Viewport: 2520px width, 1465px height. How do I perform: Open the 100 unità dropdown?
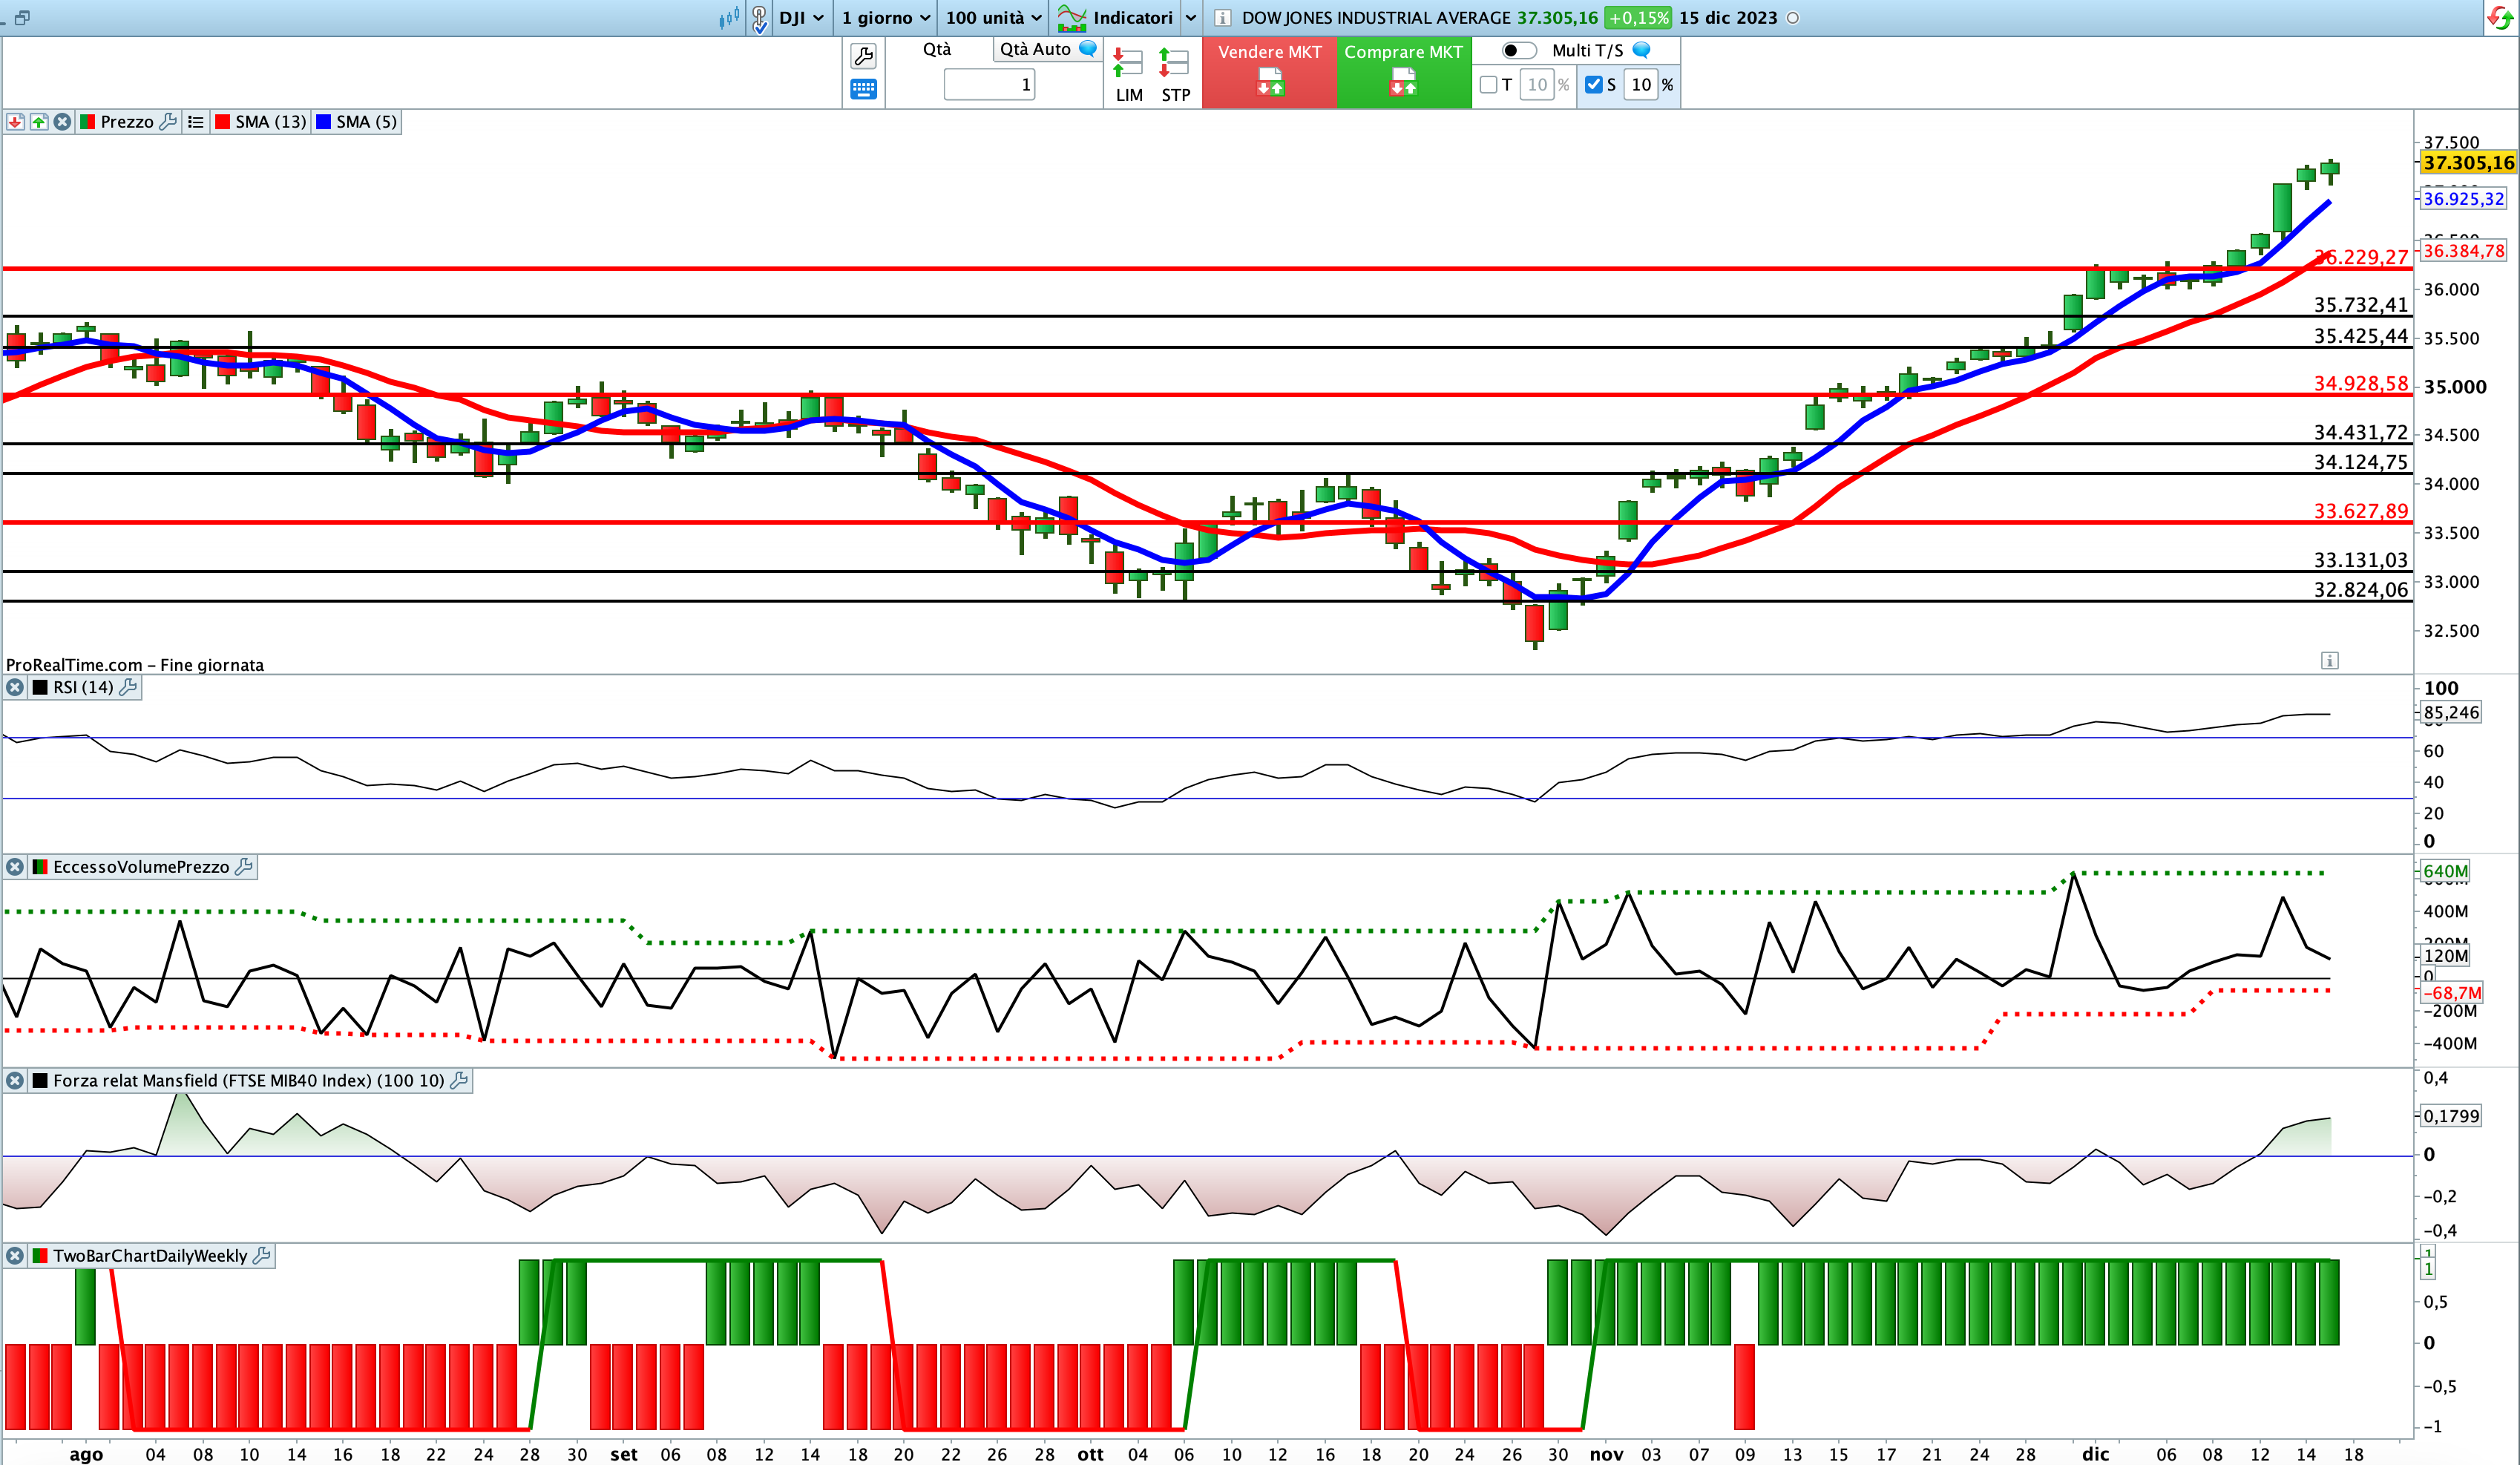tap(994, 18)
